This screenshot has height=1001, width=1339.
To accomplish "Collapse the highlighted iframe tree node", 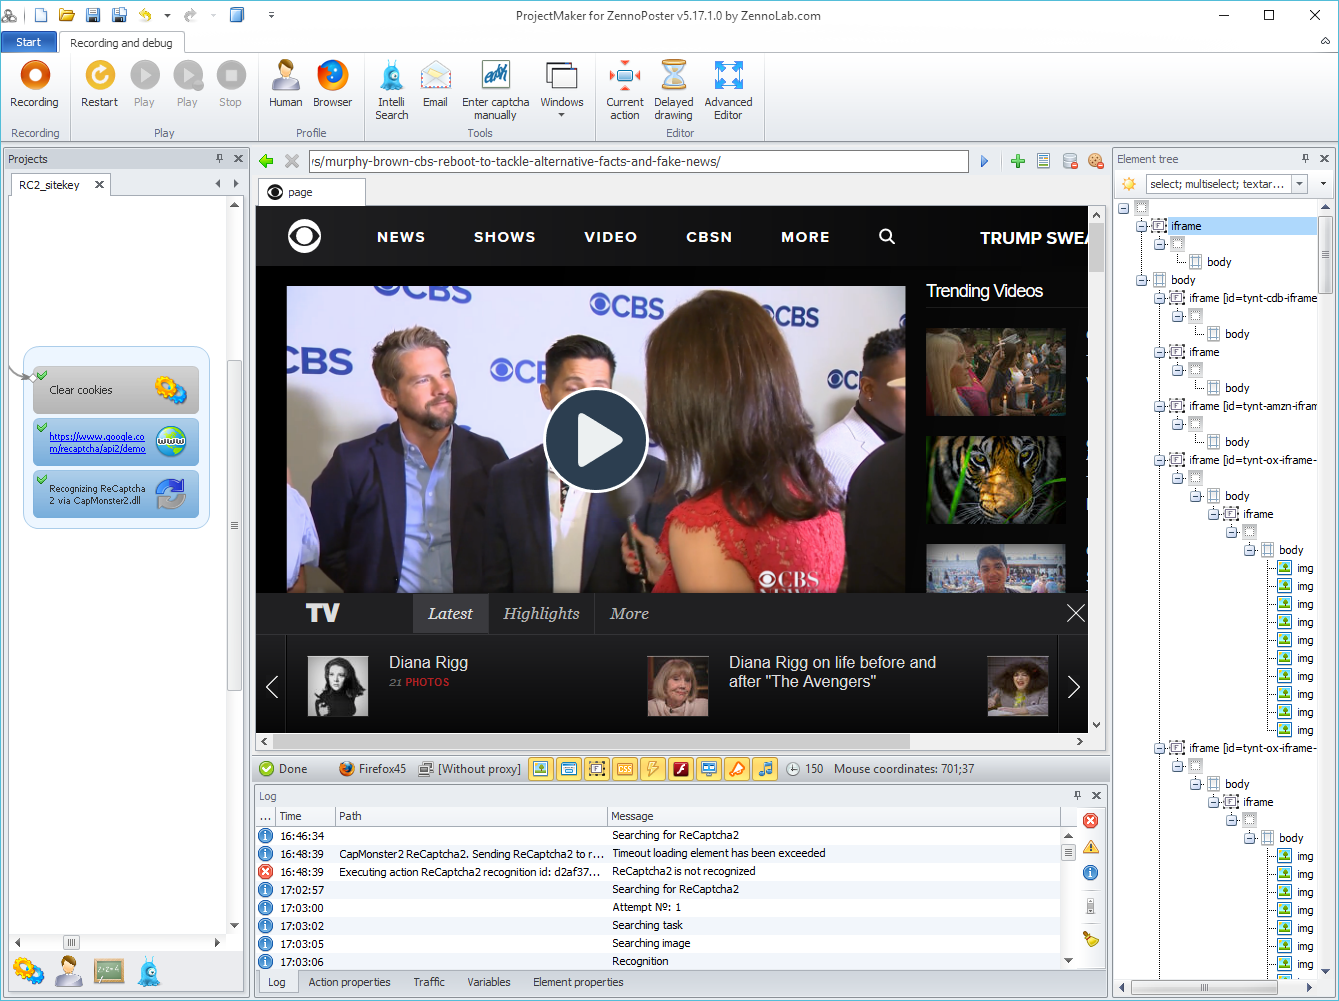I will (x=1142, y=226).
